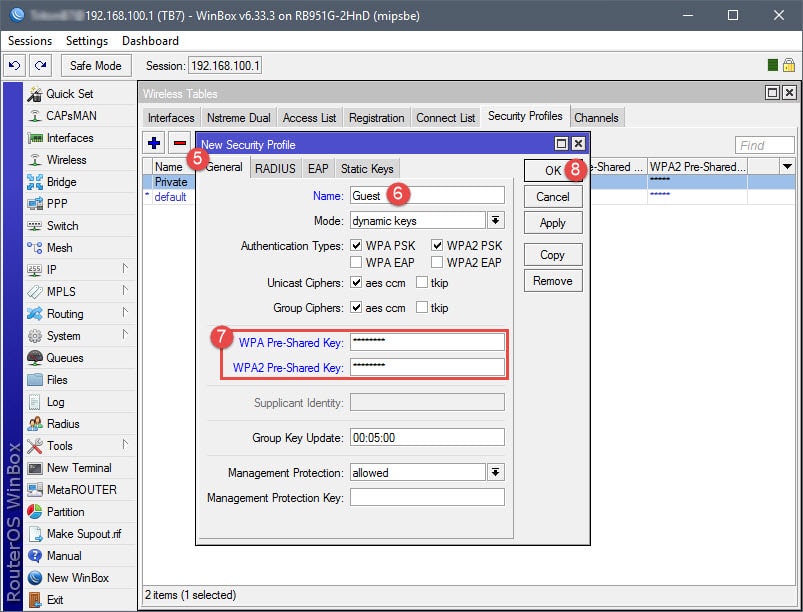Expand the Tools submenu arrow

coord(125,445)
